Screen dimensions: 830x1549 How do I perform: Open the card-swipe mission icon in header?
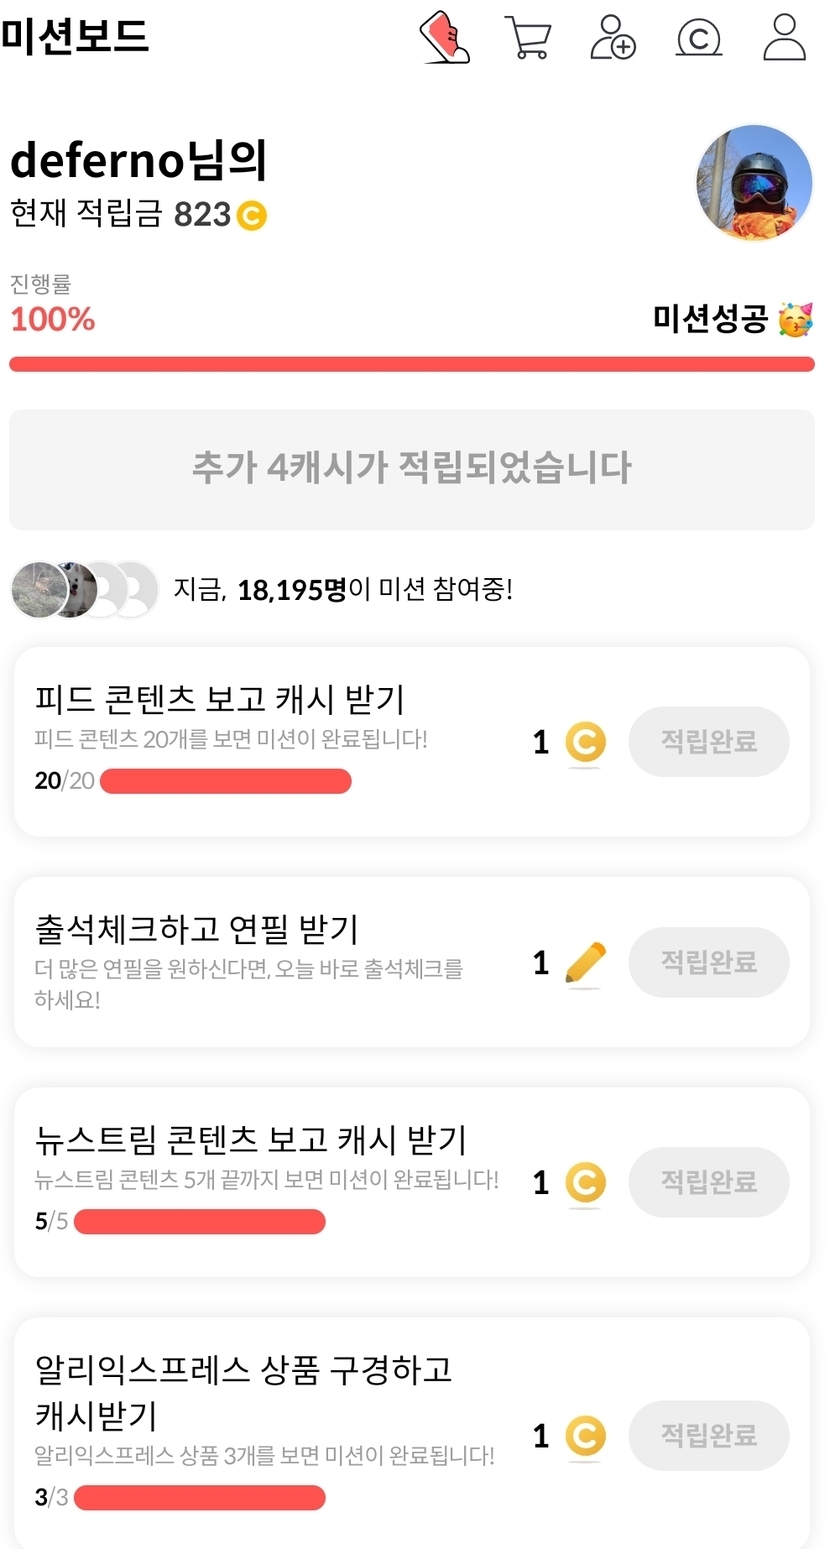(445, 38)
